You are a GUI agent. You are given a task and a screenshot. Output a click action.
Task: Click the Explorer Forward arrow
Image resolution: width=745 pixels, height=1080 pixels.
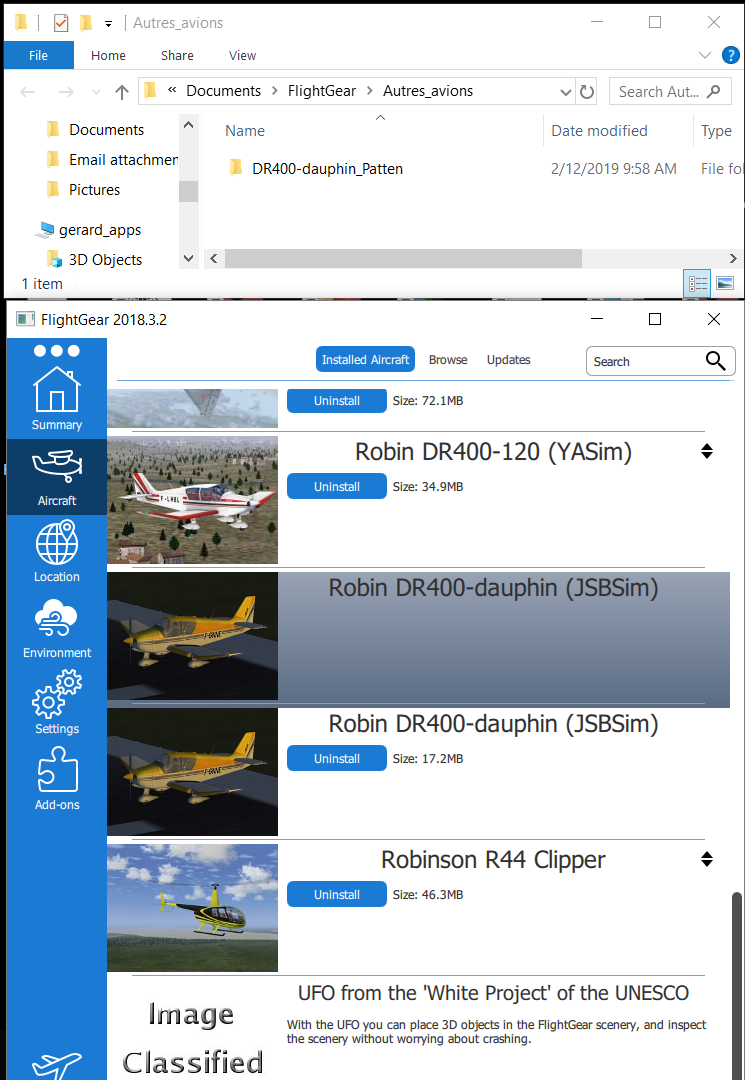[66, 92]
